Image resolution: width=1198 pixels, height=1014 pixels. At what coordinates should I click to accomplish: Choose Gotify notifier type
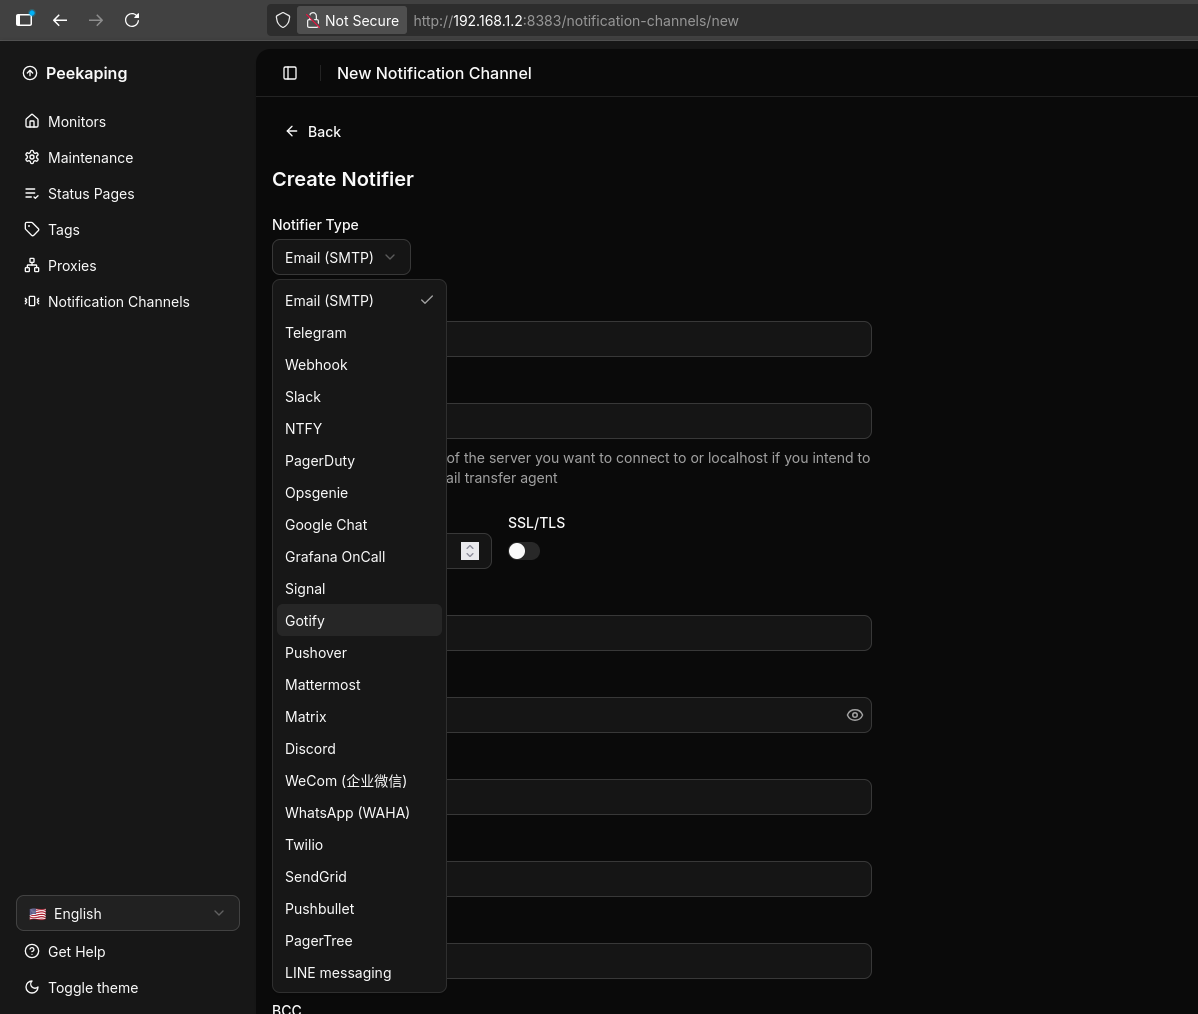(x=305, y=621)
